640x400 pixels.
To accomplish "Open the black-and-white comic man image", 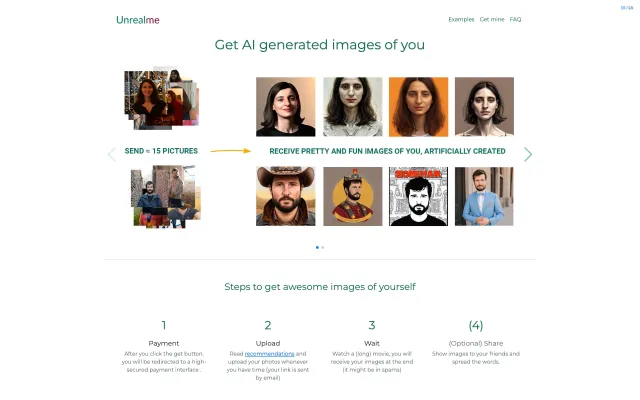I will coord(418,196).
